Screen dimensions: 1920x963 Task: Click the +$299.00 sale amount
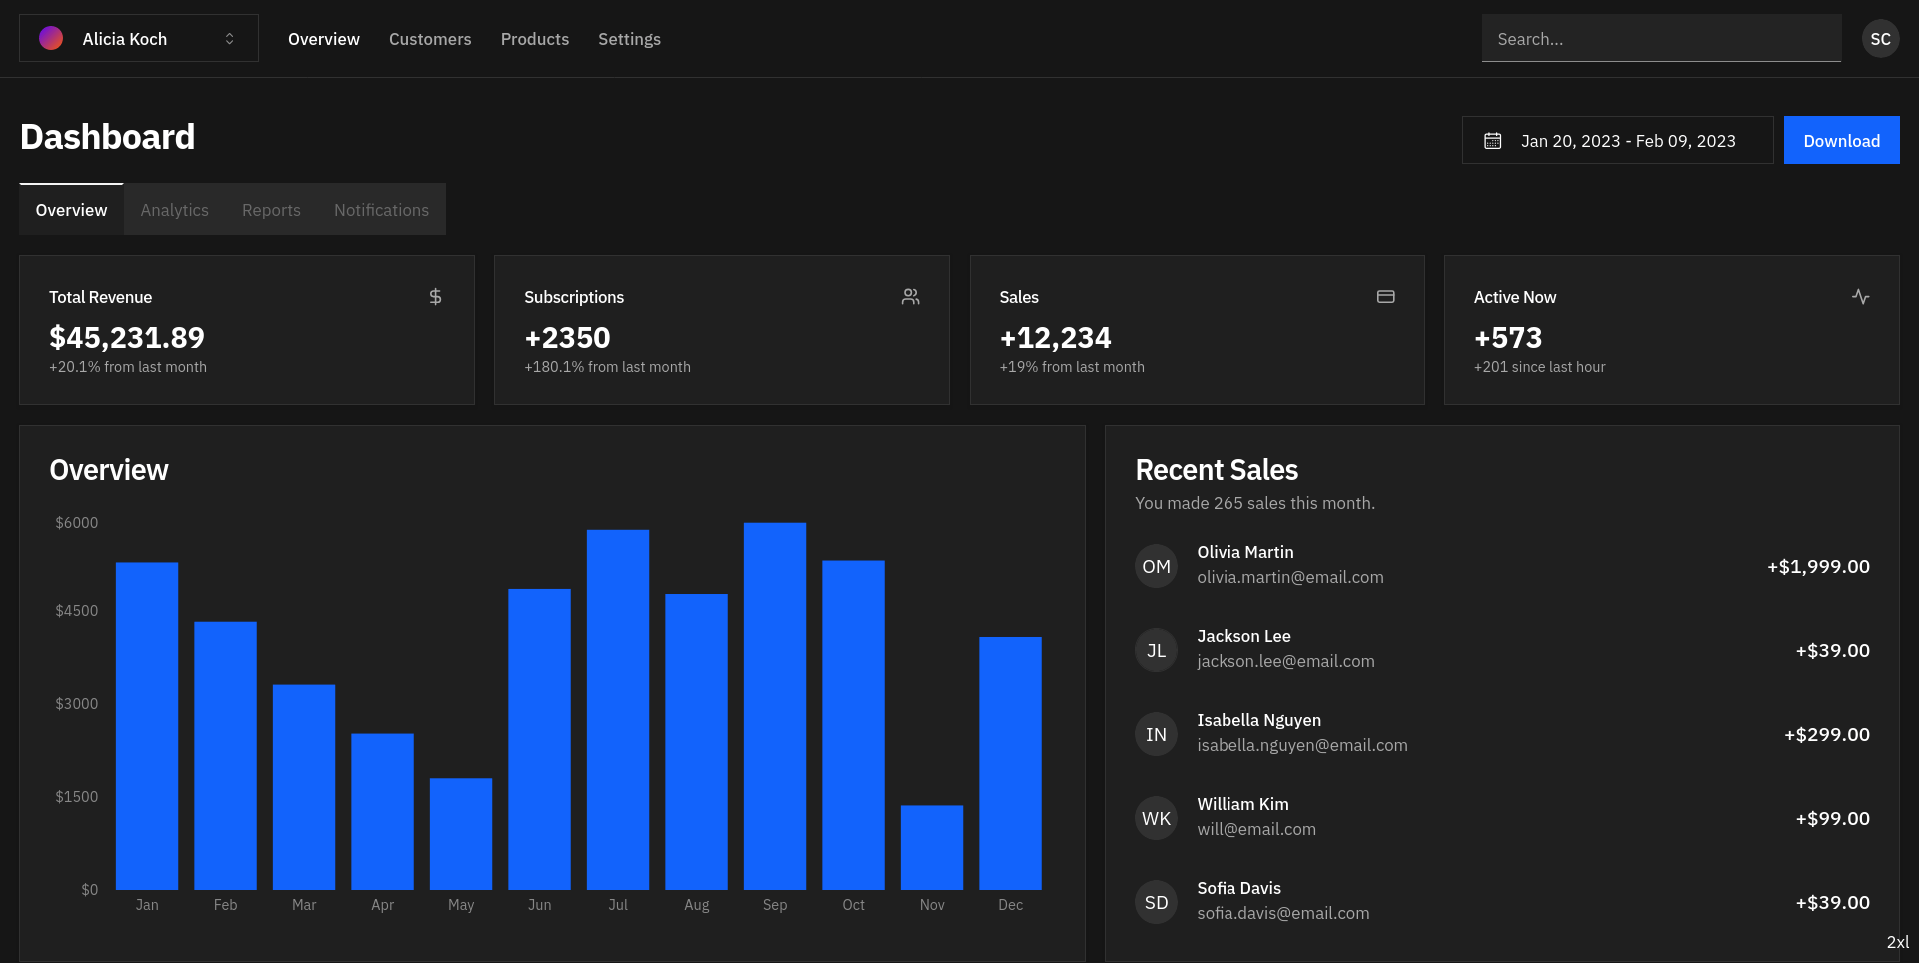coord(1827,735)
